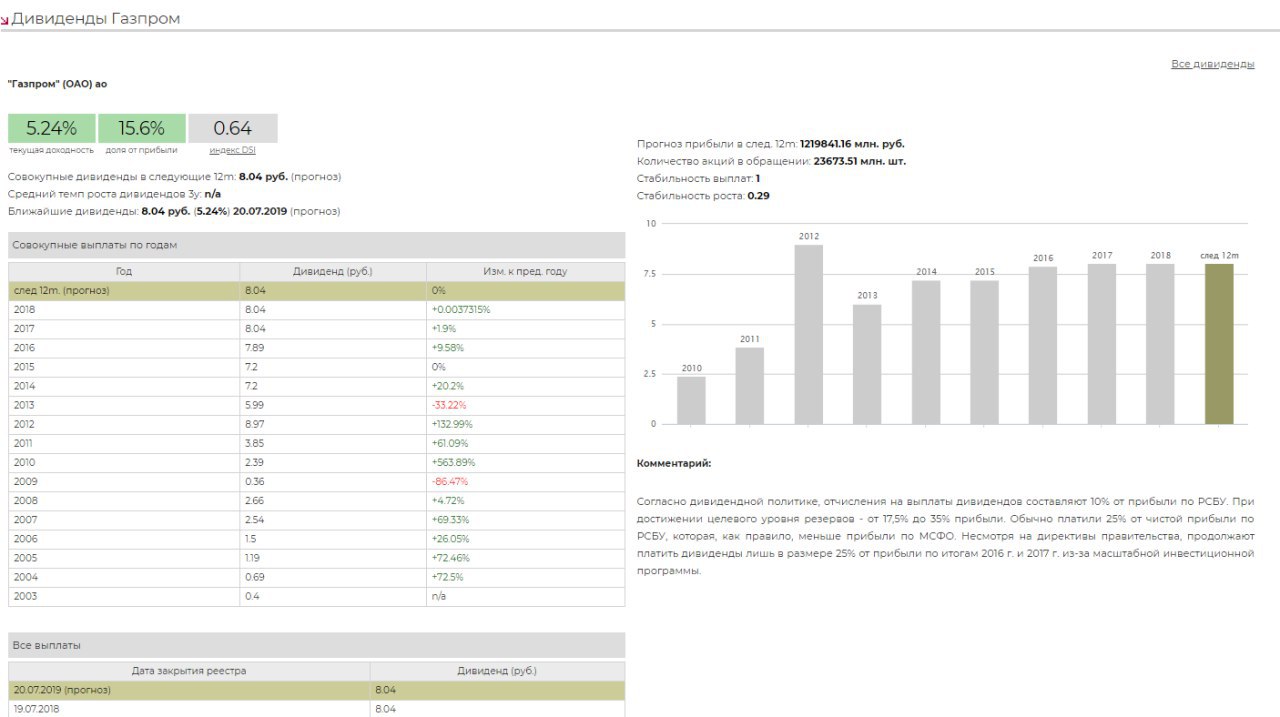Image resolution: width=1280 pixels, height=717 pixels.
Task: Click the 2012 year row cell
Action: pos(124,424)
